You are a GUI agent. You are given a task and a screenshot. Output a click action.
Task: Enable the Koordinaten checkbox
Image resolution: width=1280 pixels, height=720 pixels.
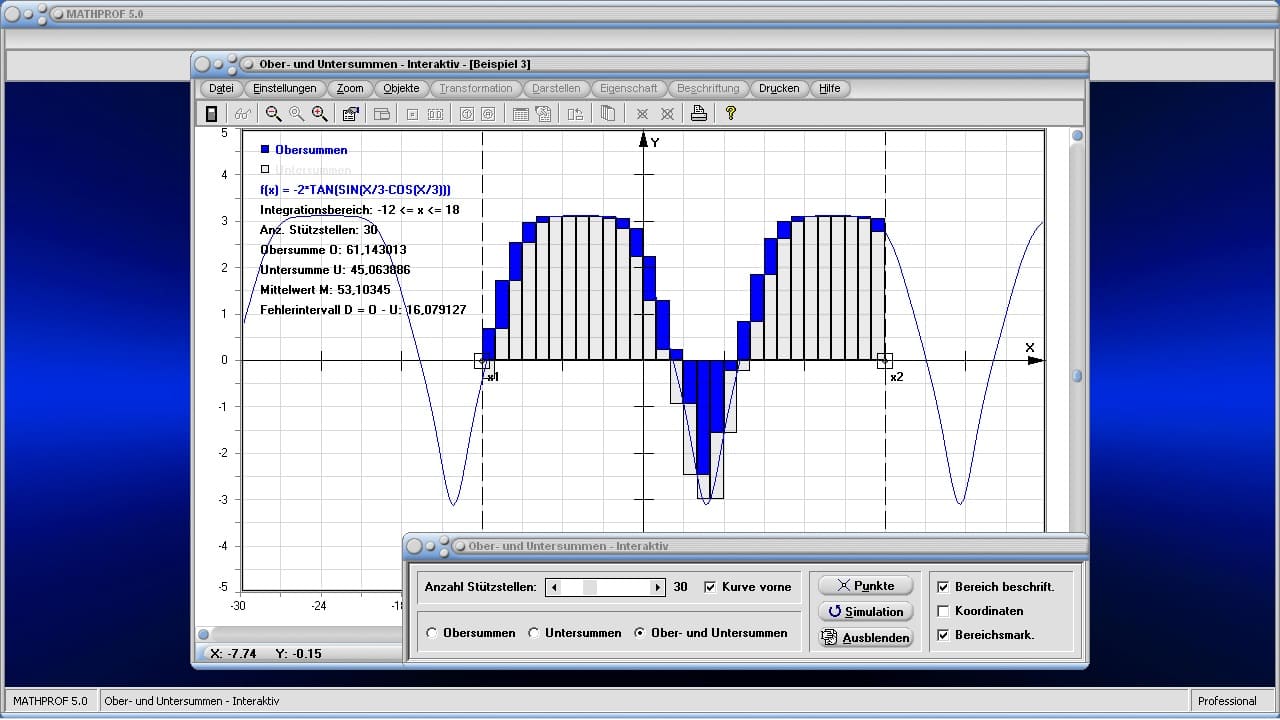tap(943, 611)
